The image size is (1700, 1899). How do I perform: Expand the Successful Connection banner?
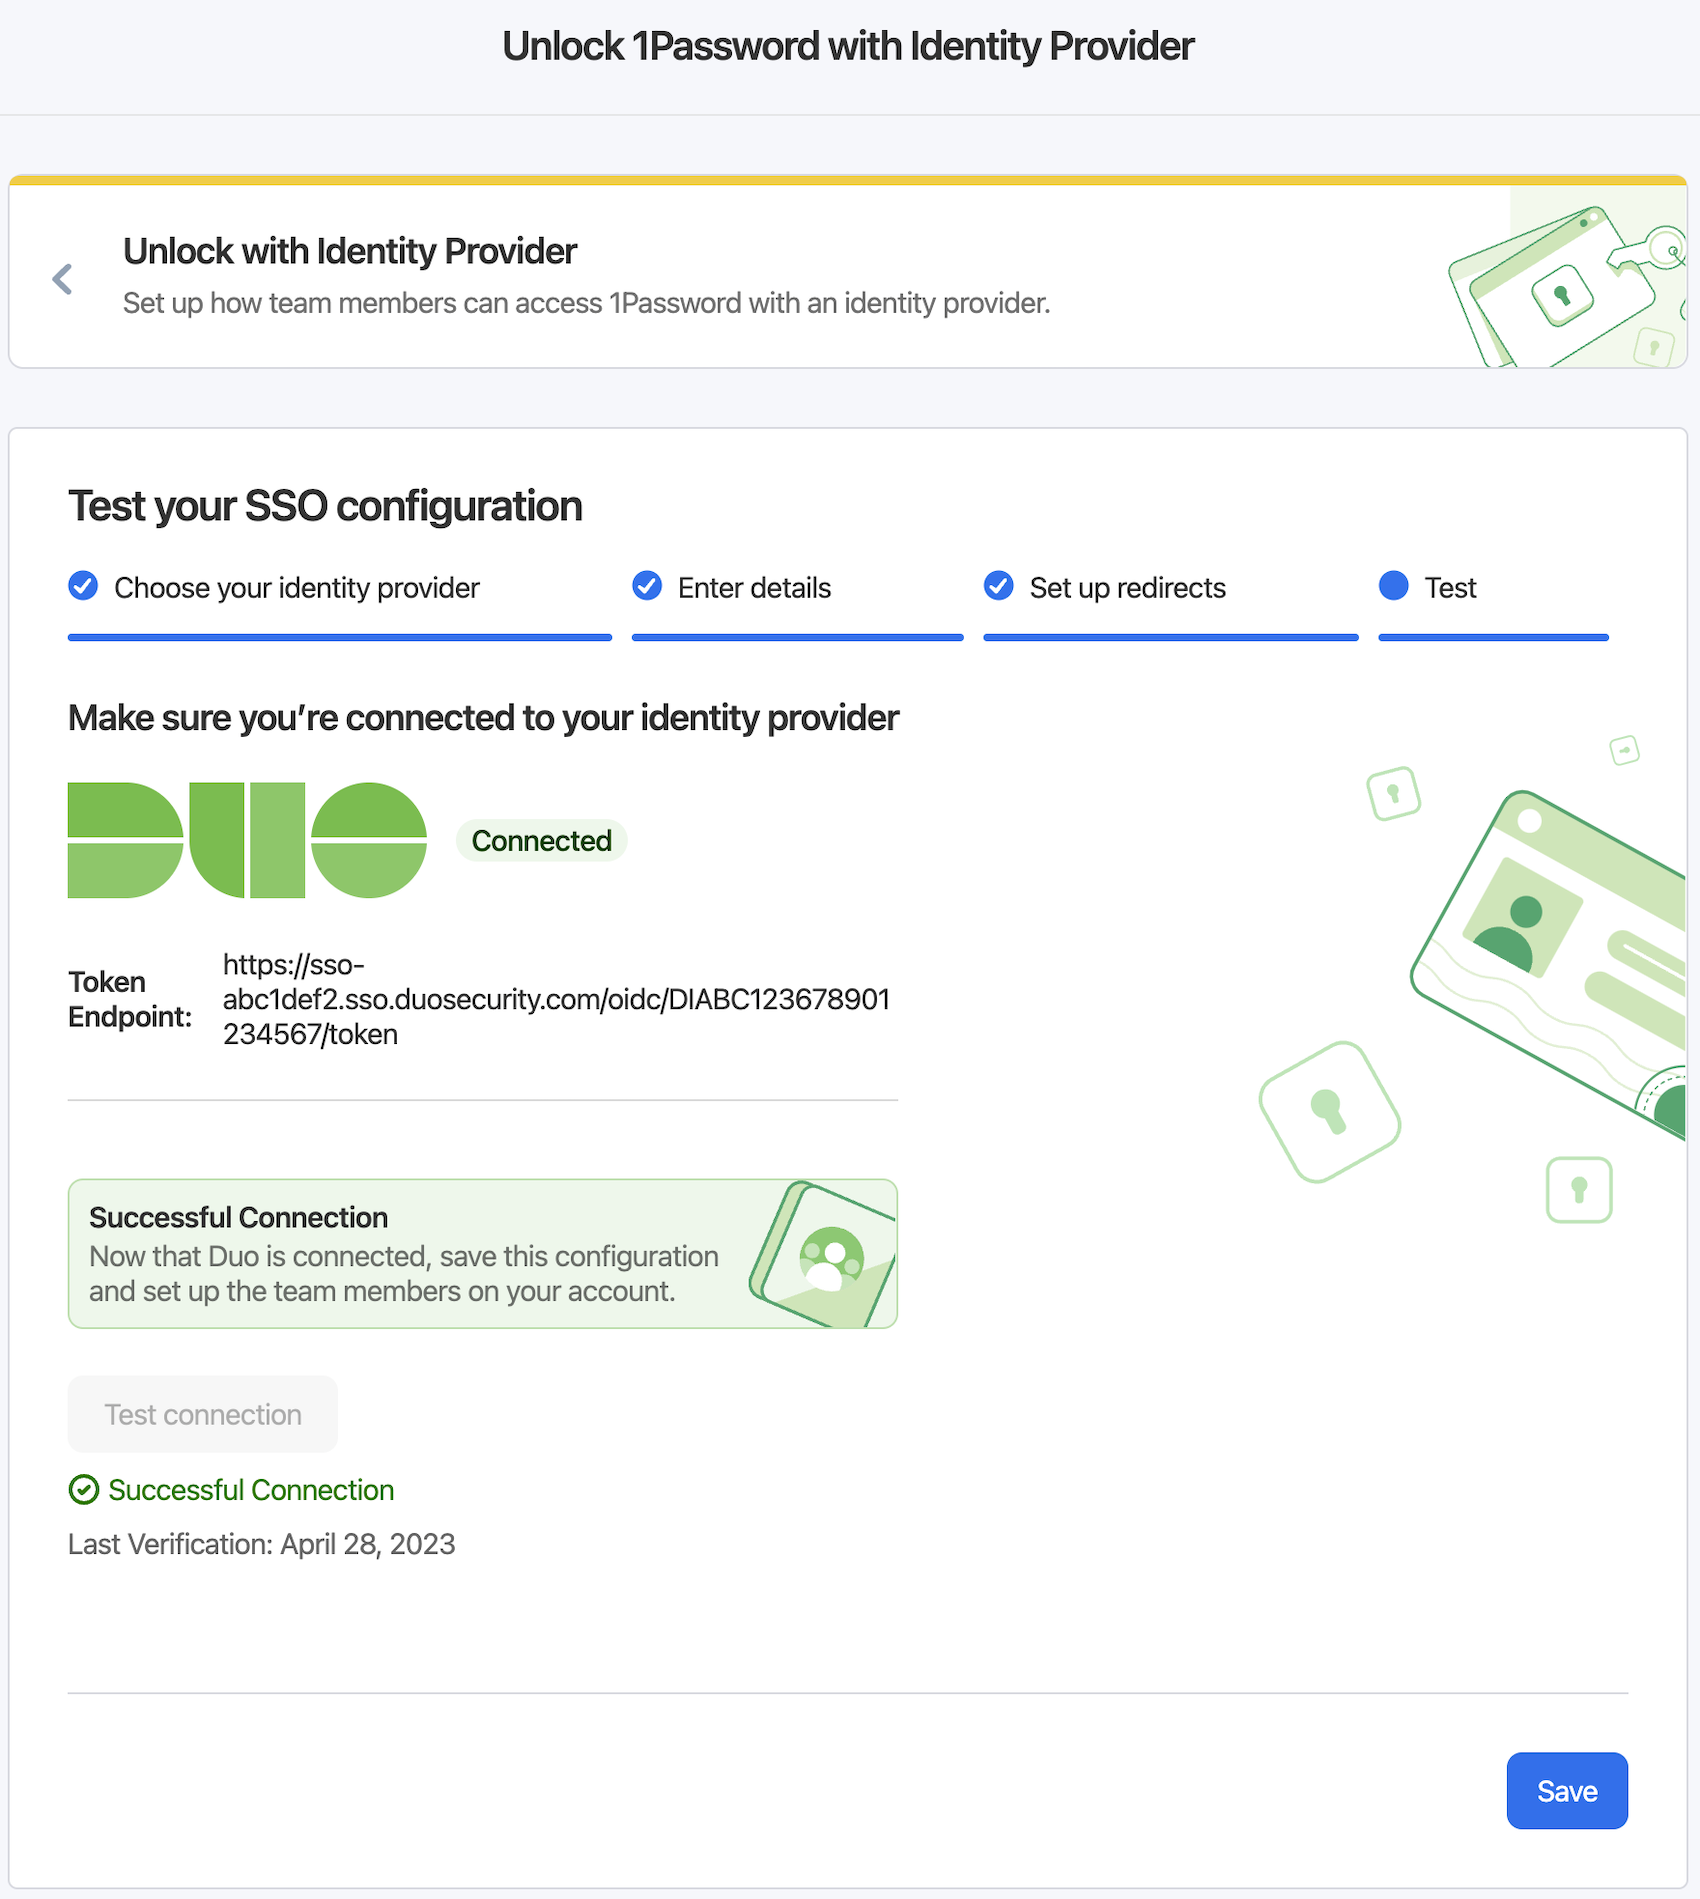pos(482,1253)
